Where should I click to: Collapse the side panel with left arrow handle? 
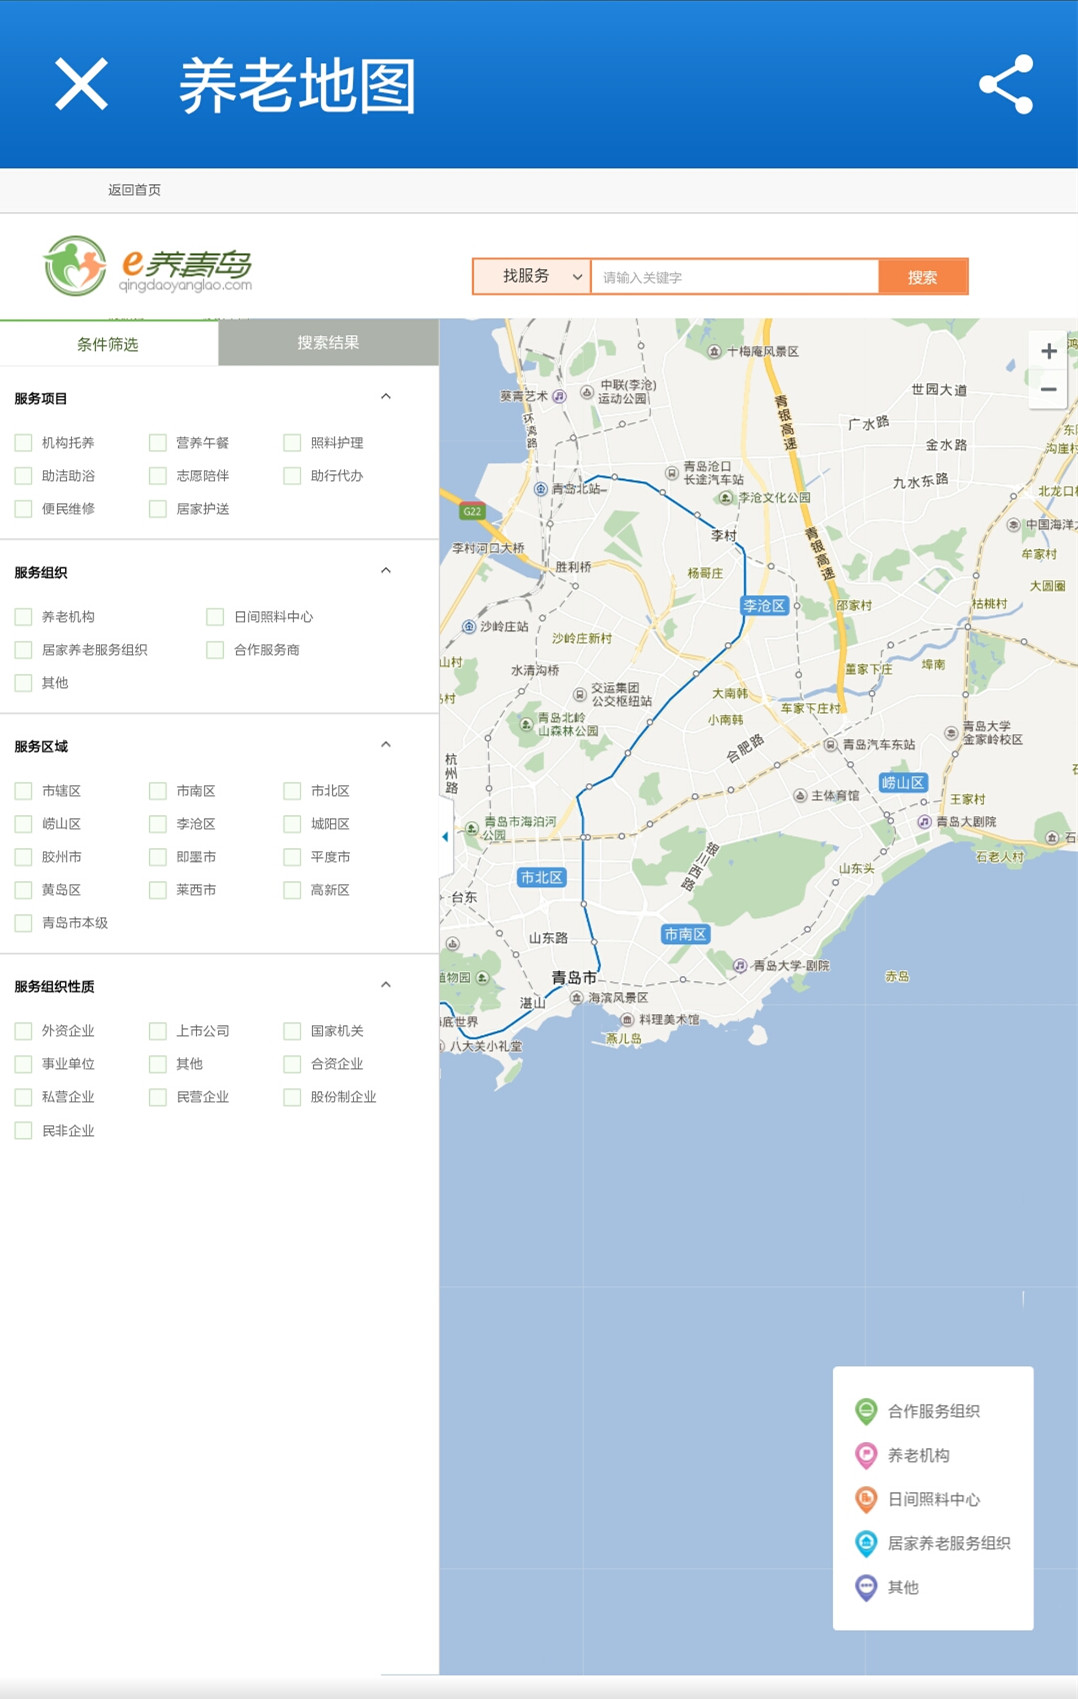pyautogui.click(x=445, y=837)
